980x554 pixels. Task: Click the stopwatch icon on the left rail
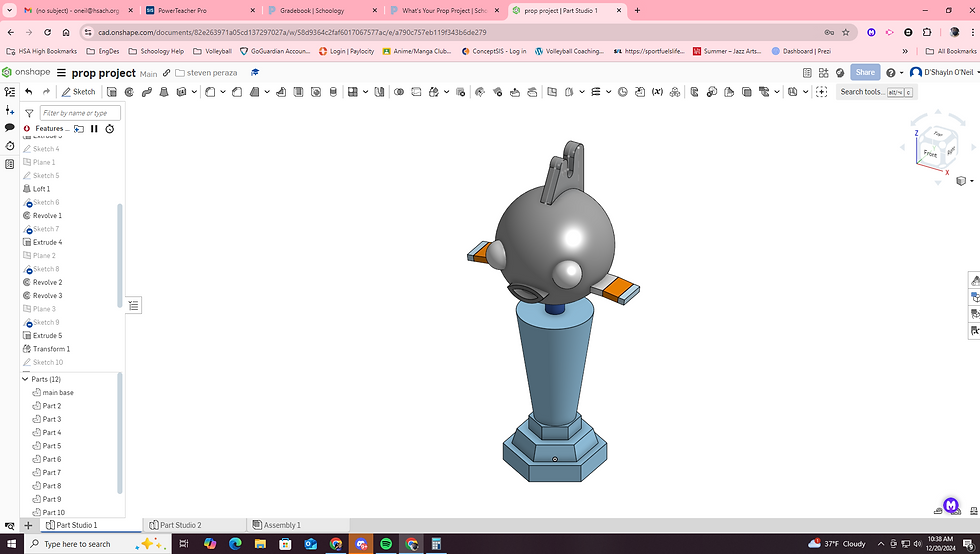[x=9, y=146]
